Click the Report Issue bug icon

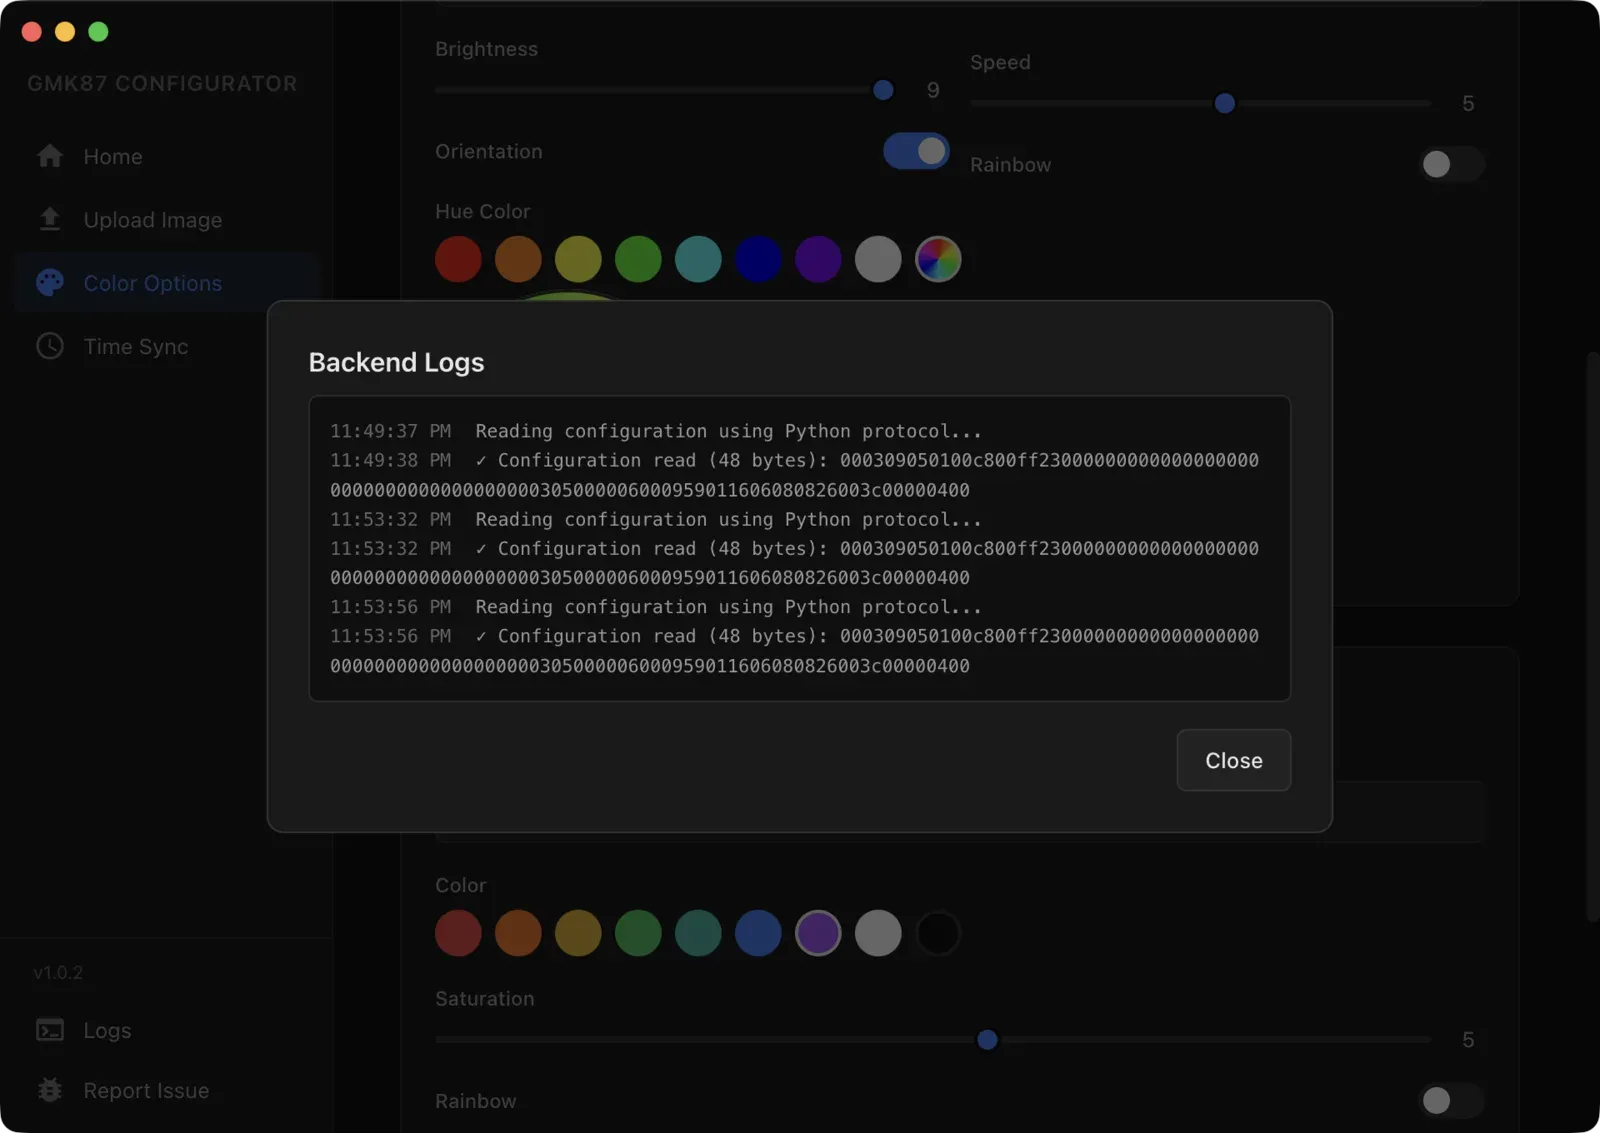coord(50,1090)
